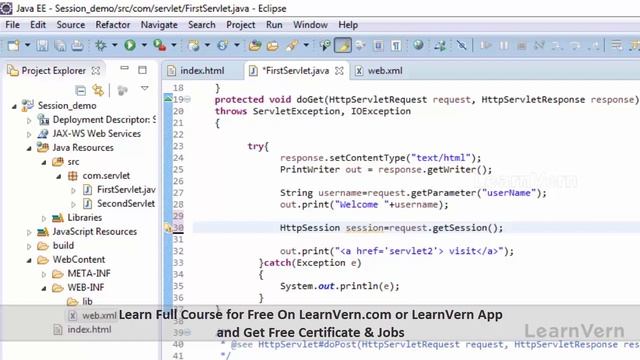Minimize the Project Explorer panel

(x=124, y=69)
